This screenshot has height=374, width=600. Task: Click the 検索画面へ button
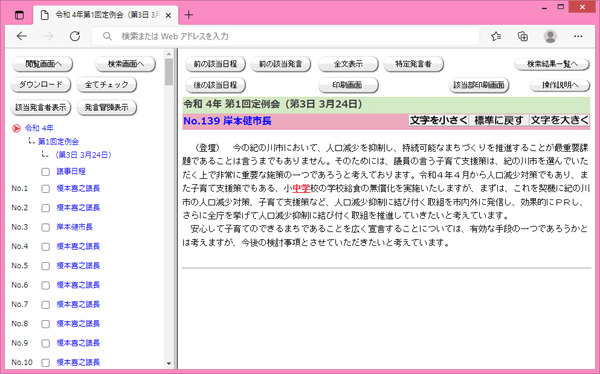pos(126,64)
